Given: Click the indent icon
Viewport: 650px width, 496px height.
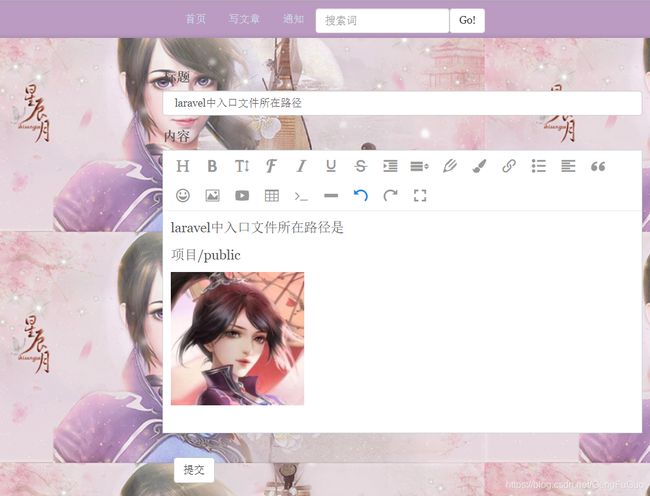Looking at the screenshot, I should coord(390,166).
